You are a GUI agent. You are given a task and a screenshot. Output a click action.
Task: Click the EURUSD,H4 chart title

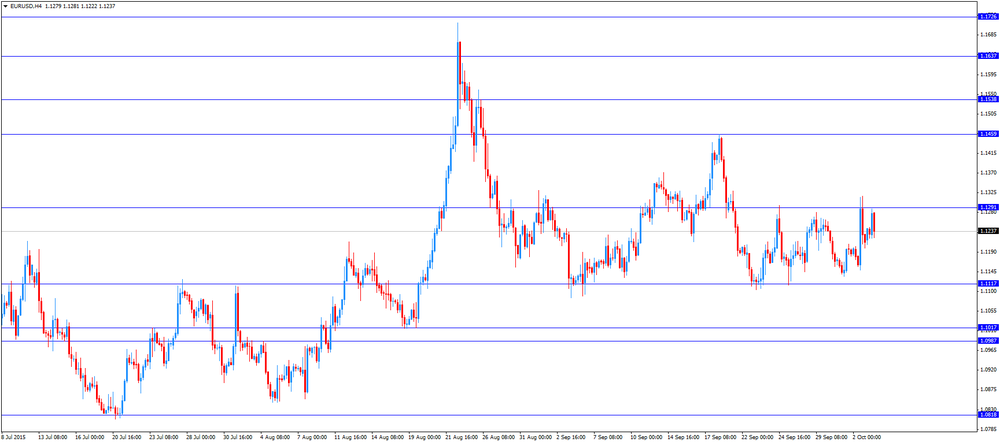point(26,6)
